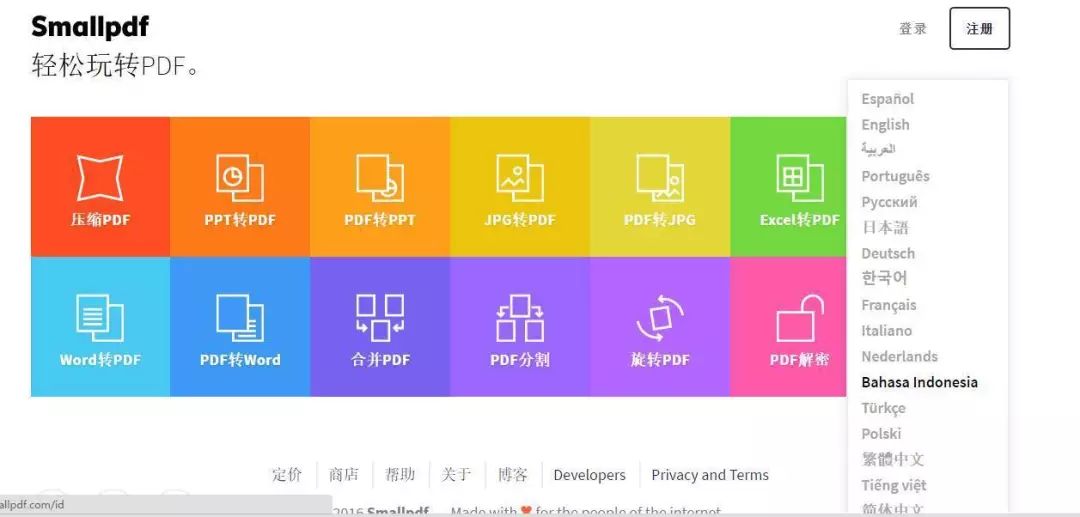This screenshot has height=517, width=1080.
Task: Select Nederlands in the language list
Action: [900, 357]
